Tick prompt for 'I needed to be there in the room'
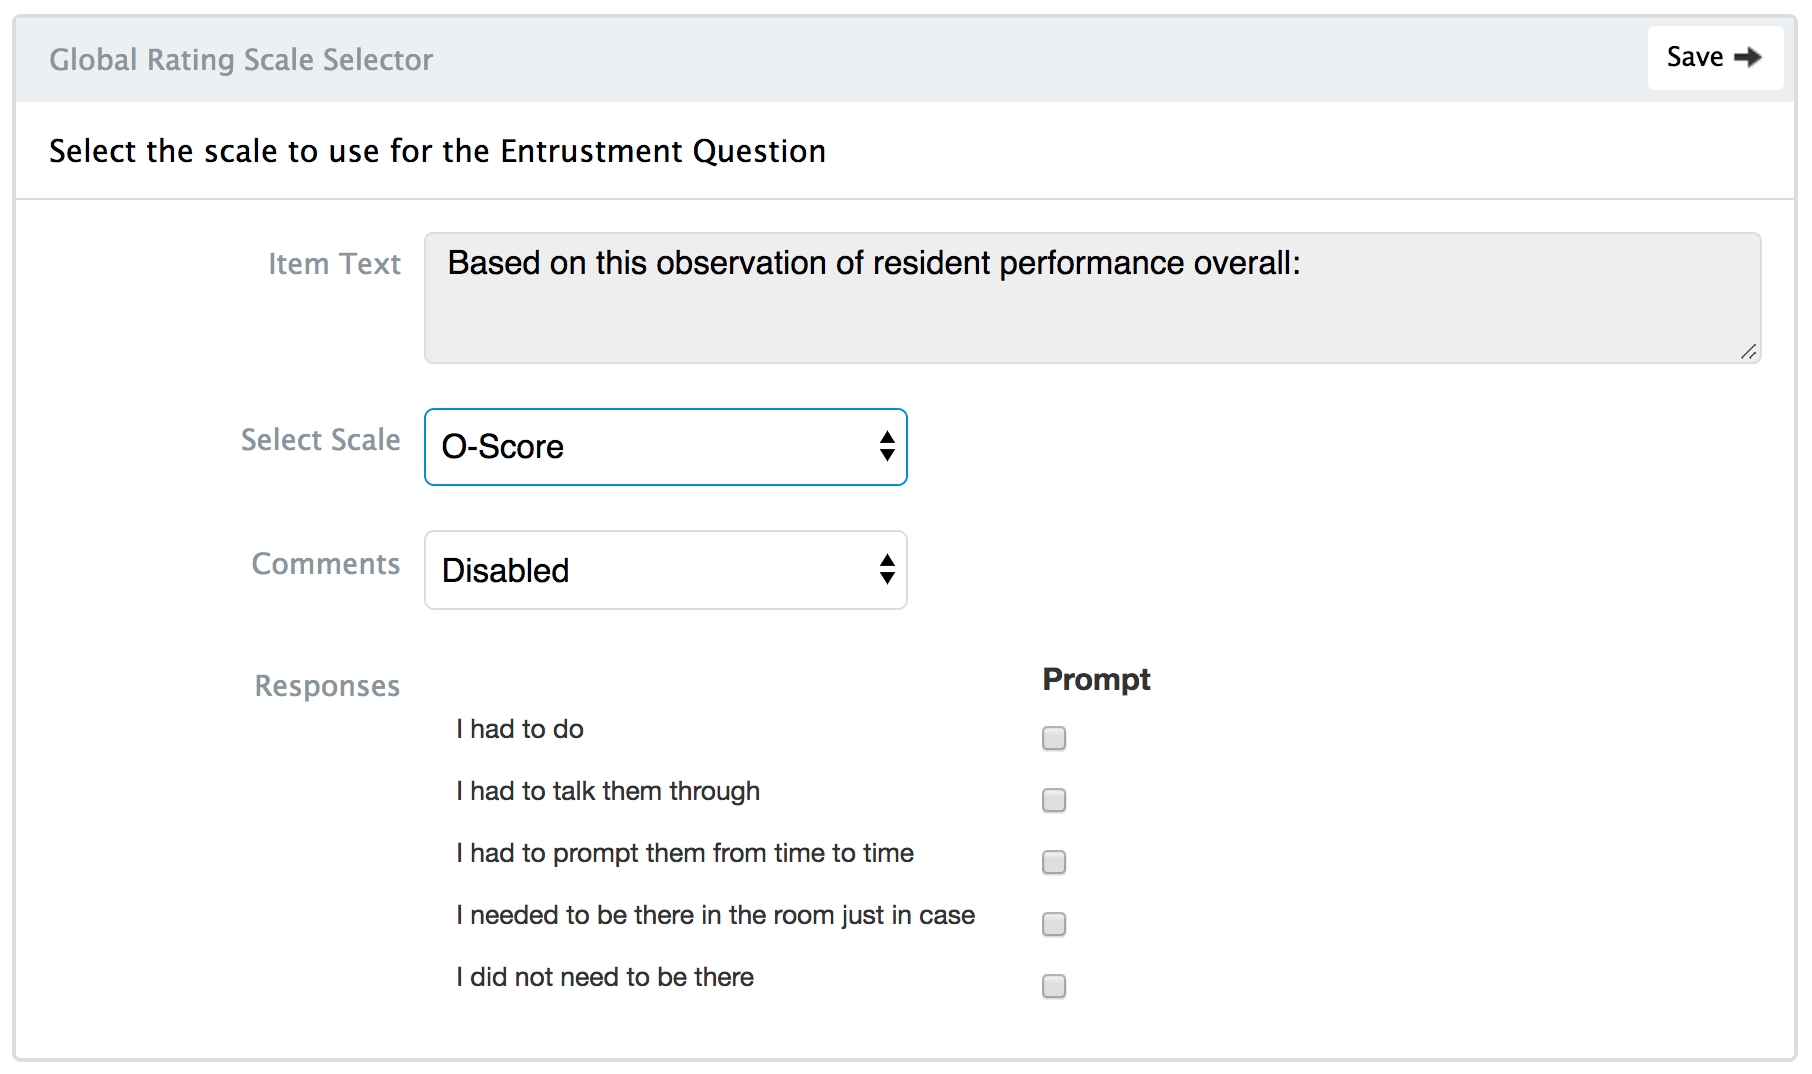Screen dimensions: 1812x1074 coord(1054,924)
